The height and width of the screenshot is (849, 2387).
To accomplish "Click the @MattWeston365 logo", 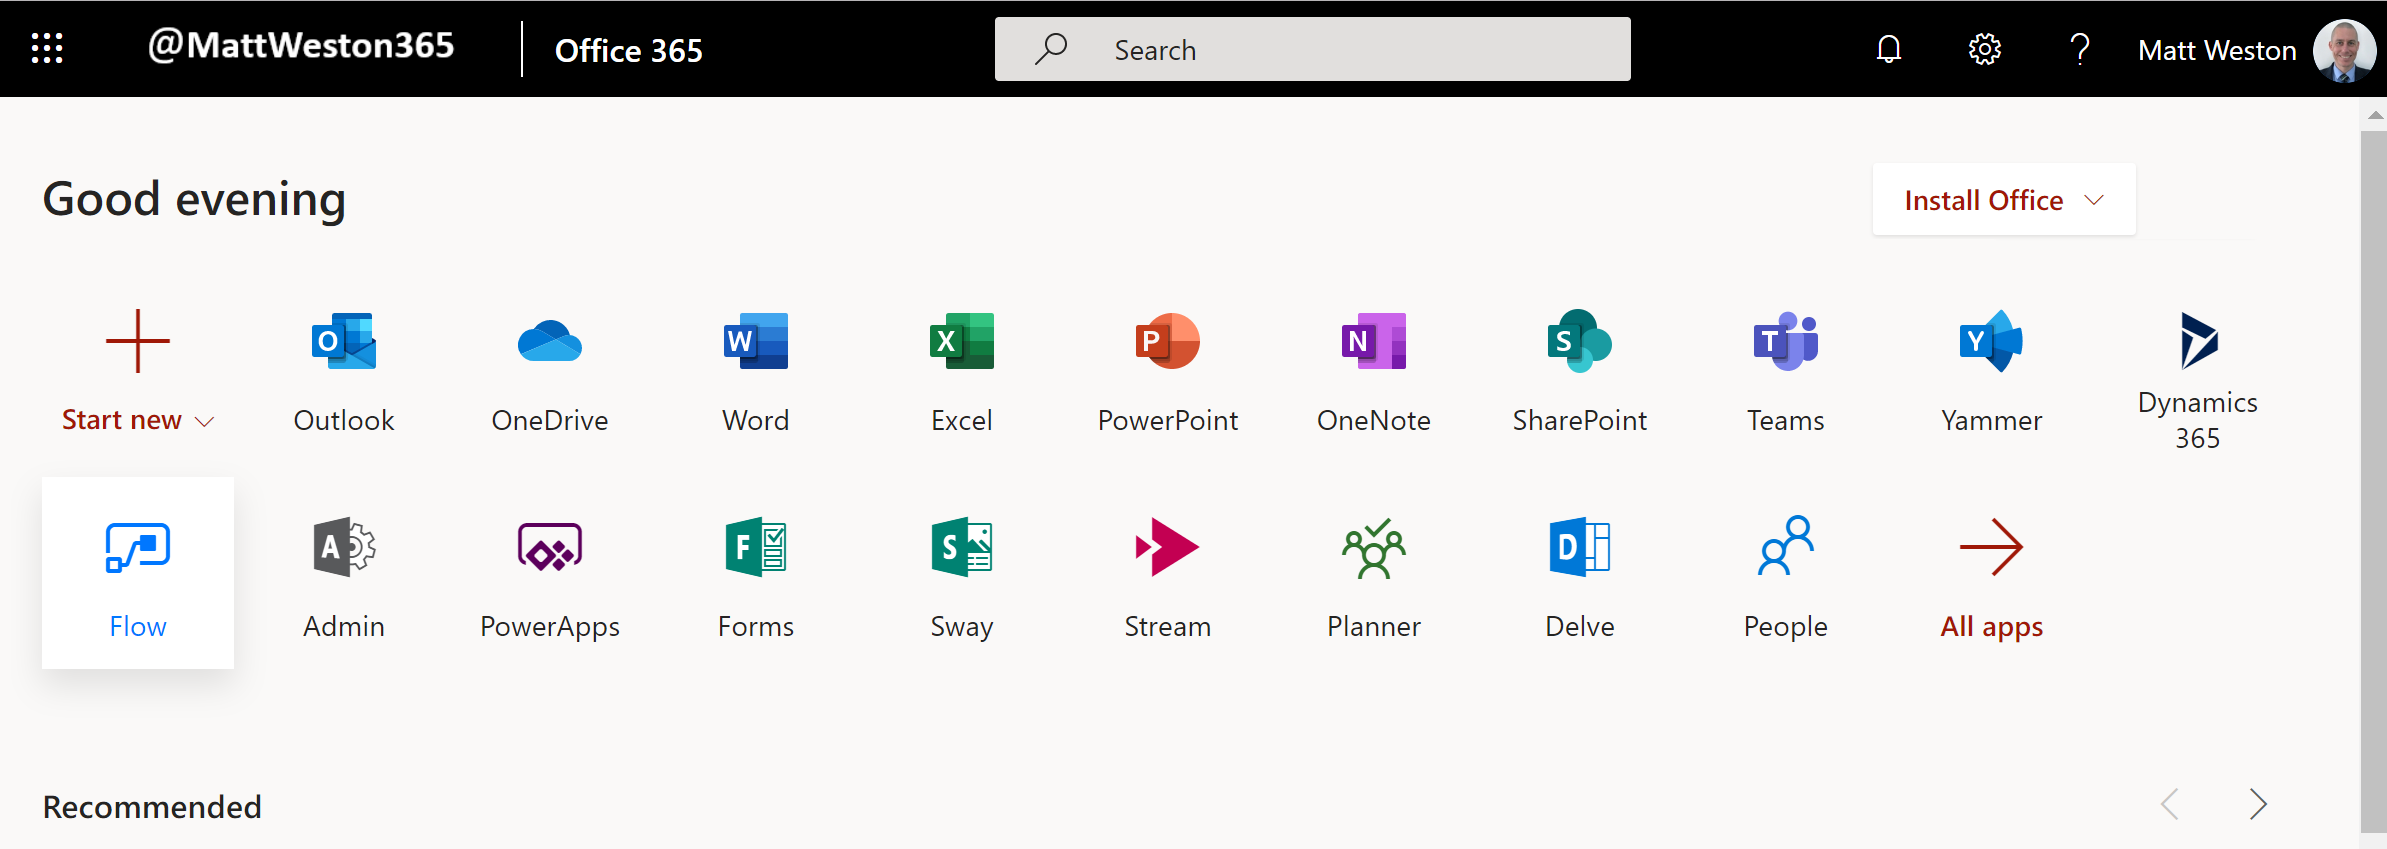I will coord(301,46).
